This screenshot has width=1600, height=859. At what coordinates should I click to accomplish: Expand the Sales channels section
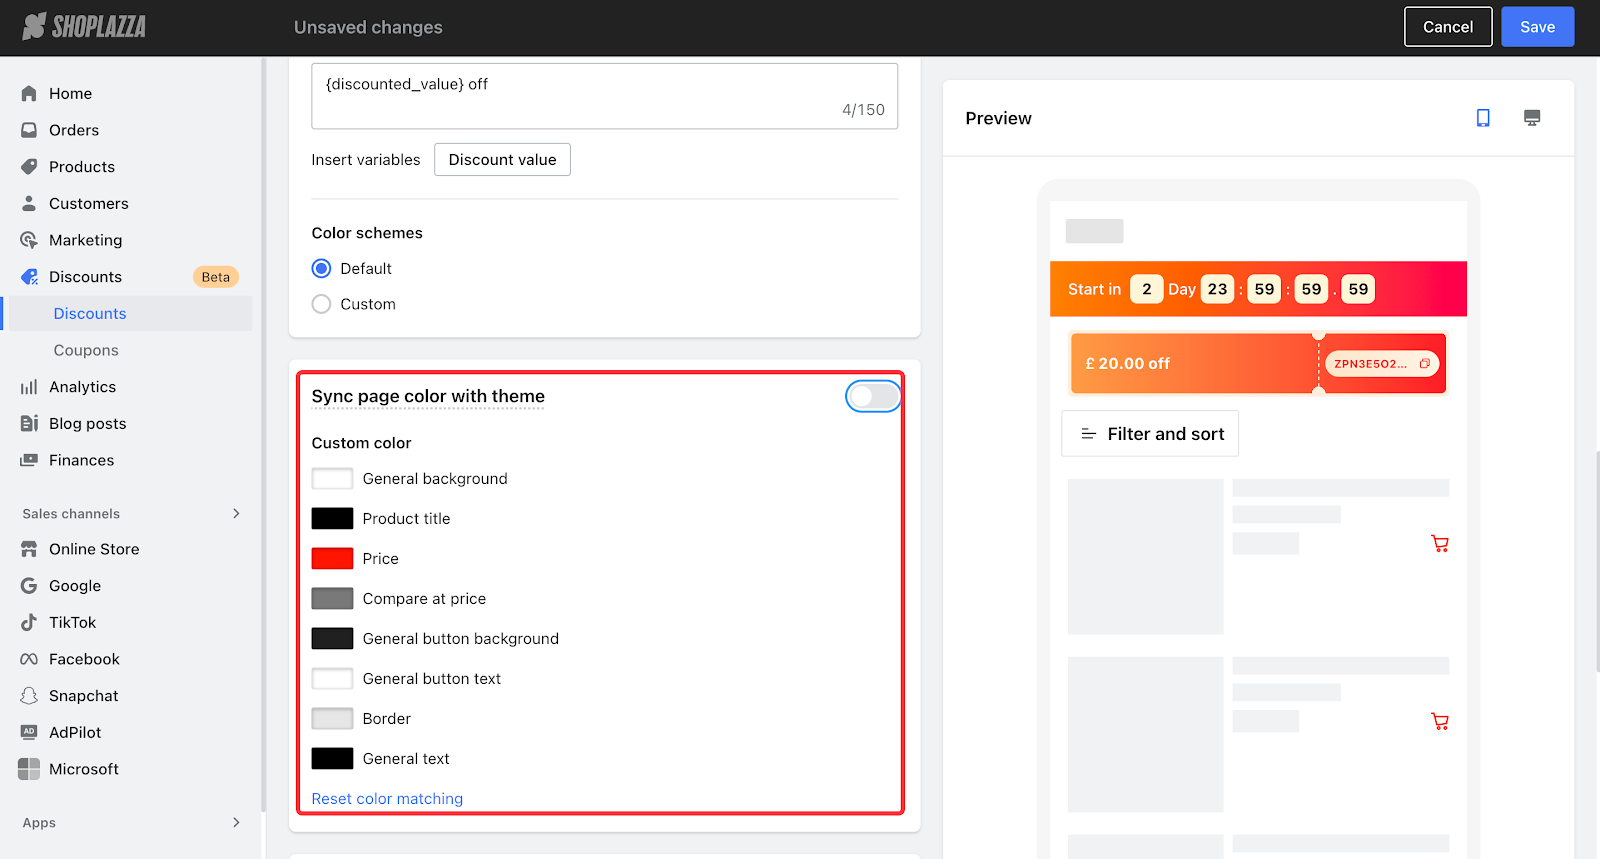pos(236,513)
